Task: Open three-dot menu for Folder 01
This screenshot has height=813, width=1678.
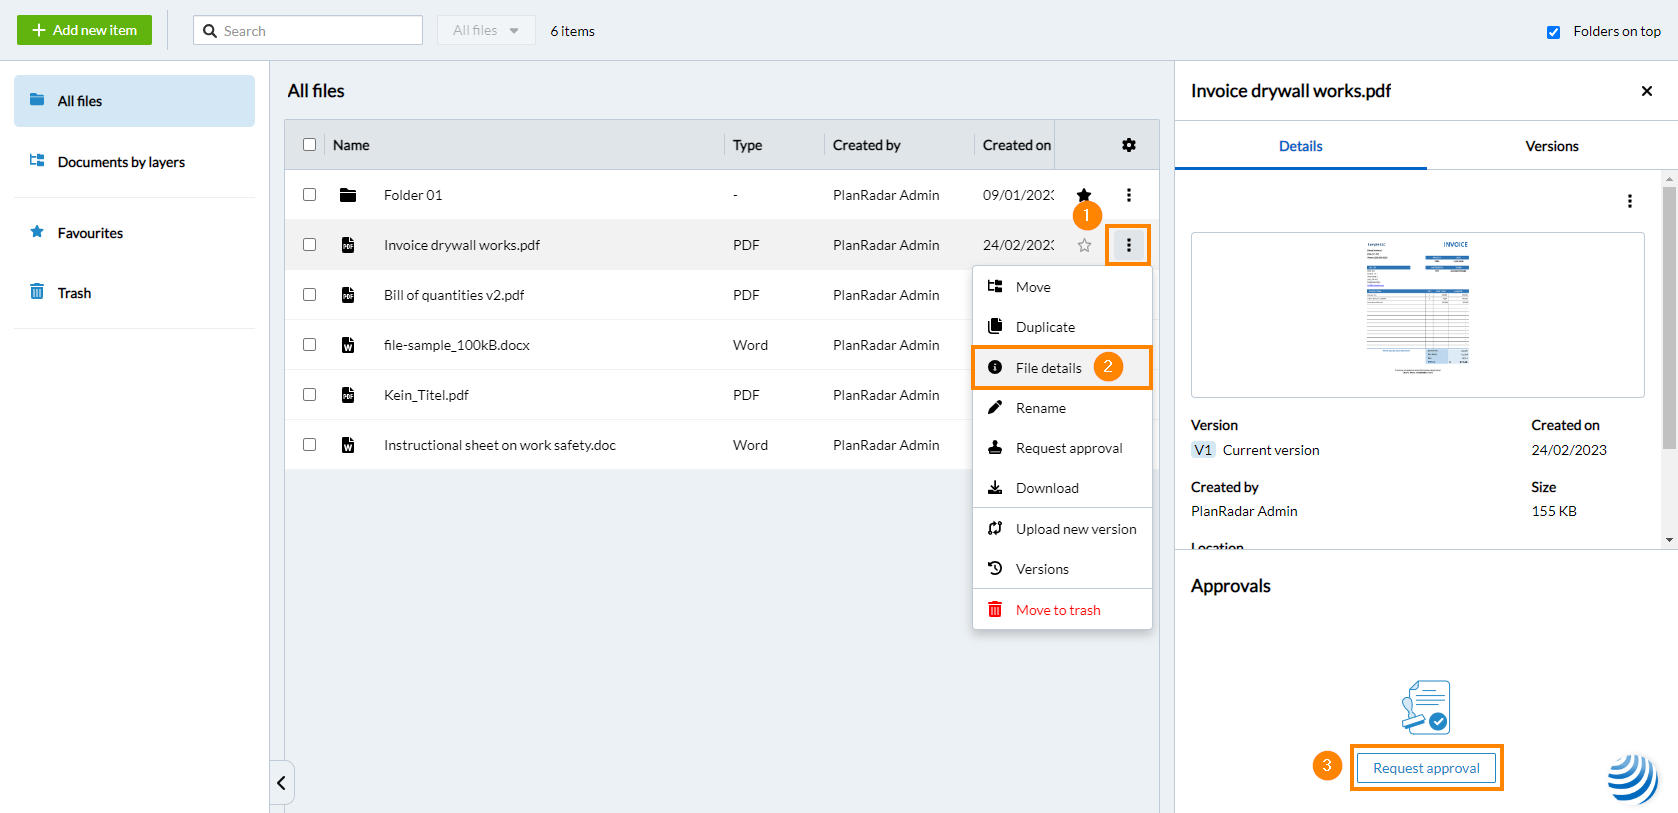Action: tap(1128, 195)
